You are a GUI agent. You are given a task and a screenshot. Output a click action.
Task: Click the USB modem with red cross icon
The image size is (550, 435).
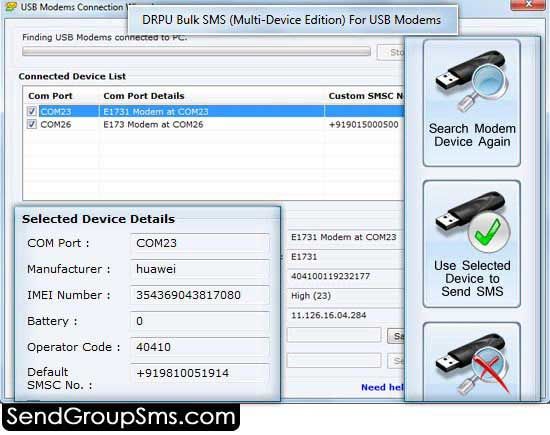tap(471, 362)
